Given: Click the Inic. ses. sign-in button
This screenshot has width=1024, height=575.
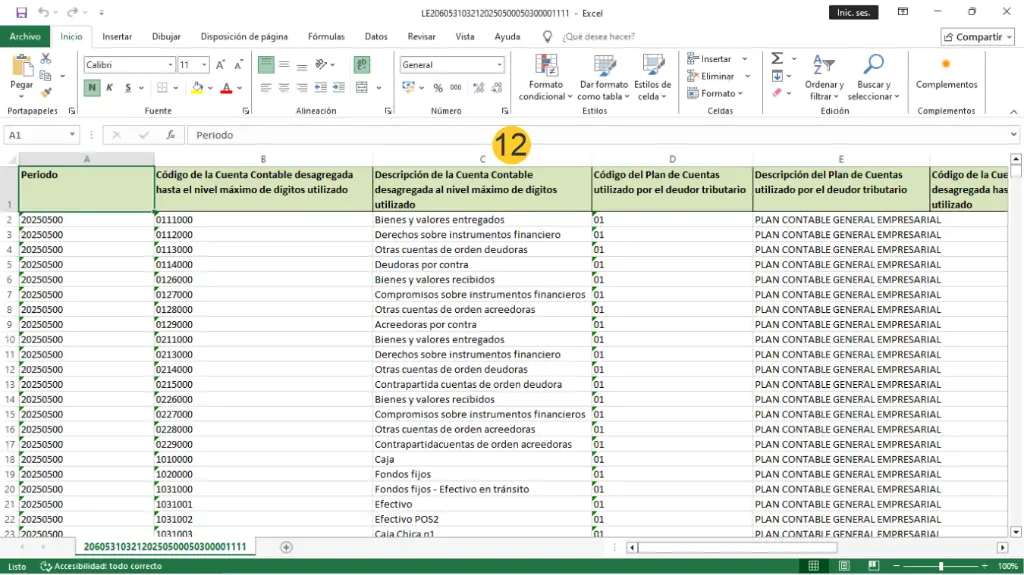Looking at the screenshot, I should (853, 12).
